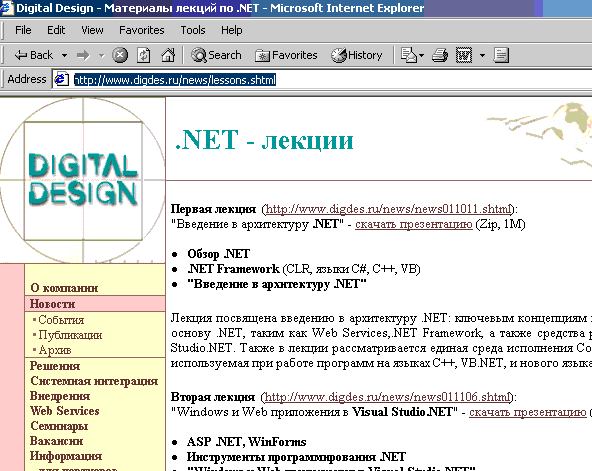Open the Favorites pane from toolbar

(x=286, y=55)
